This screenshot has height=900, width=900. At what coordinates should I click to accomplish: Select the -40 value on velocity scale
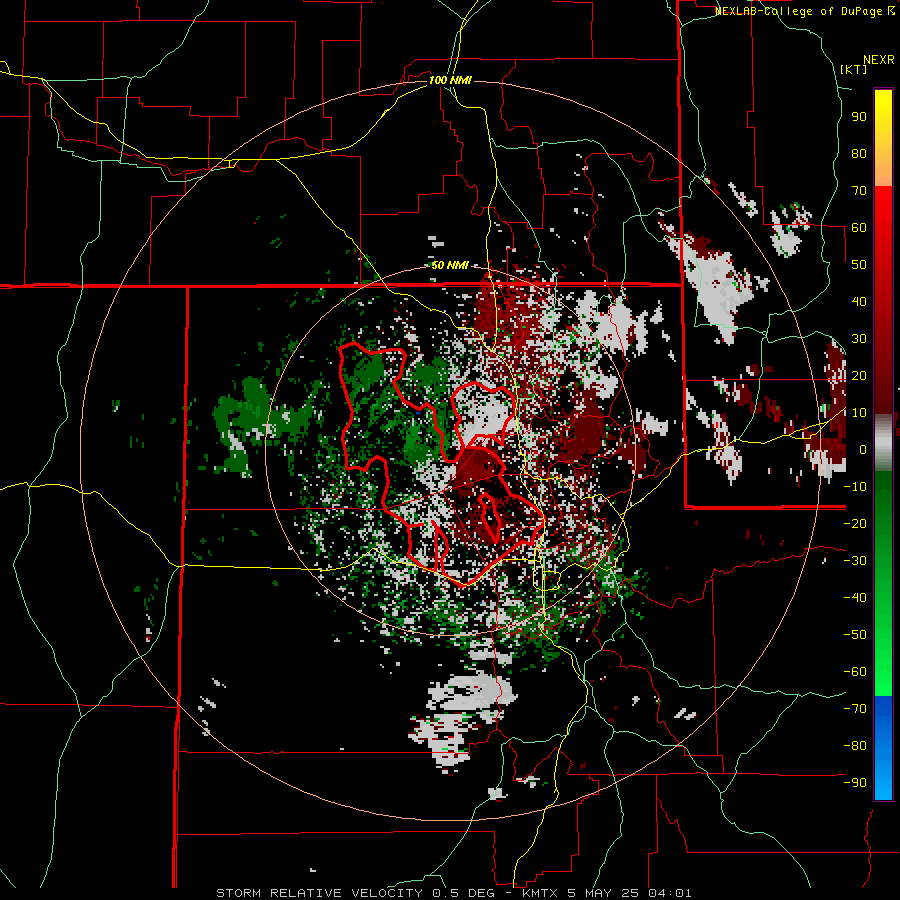(x=855, y=598)
